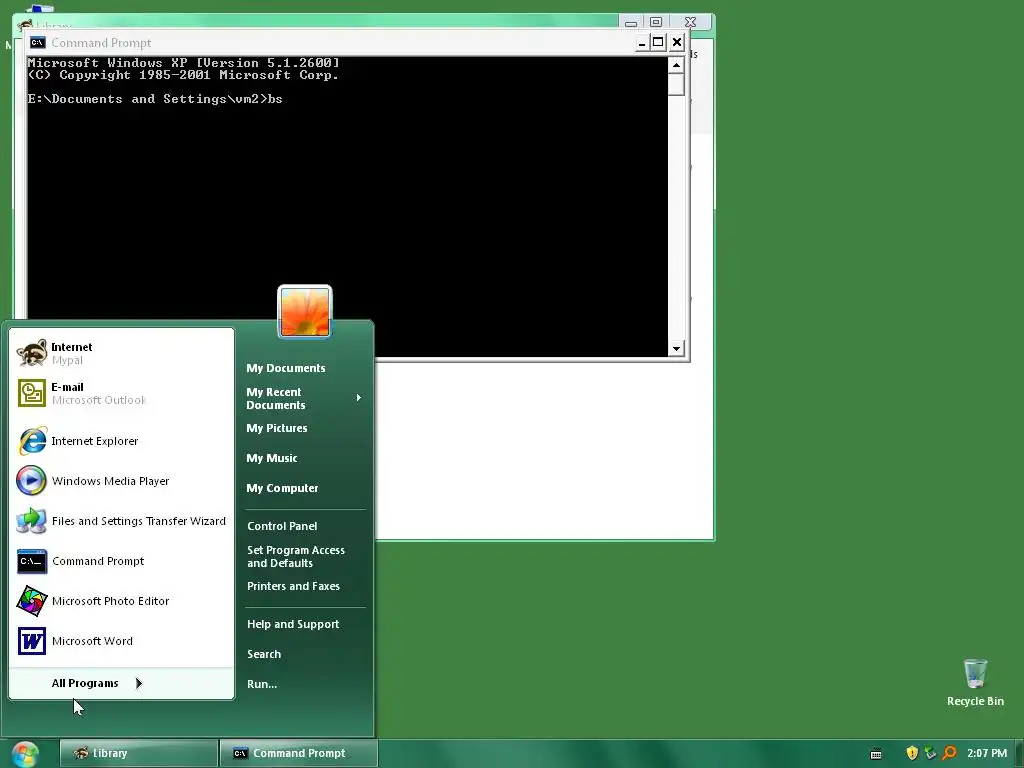Switch to Library taskbar button

click(138, 753)
